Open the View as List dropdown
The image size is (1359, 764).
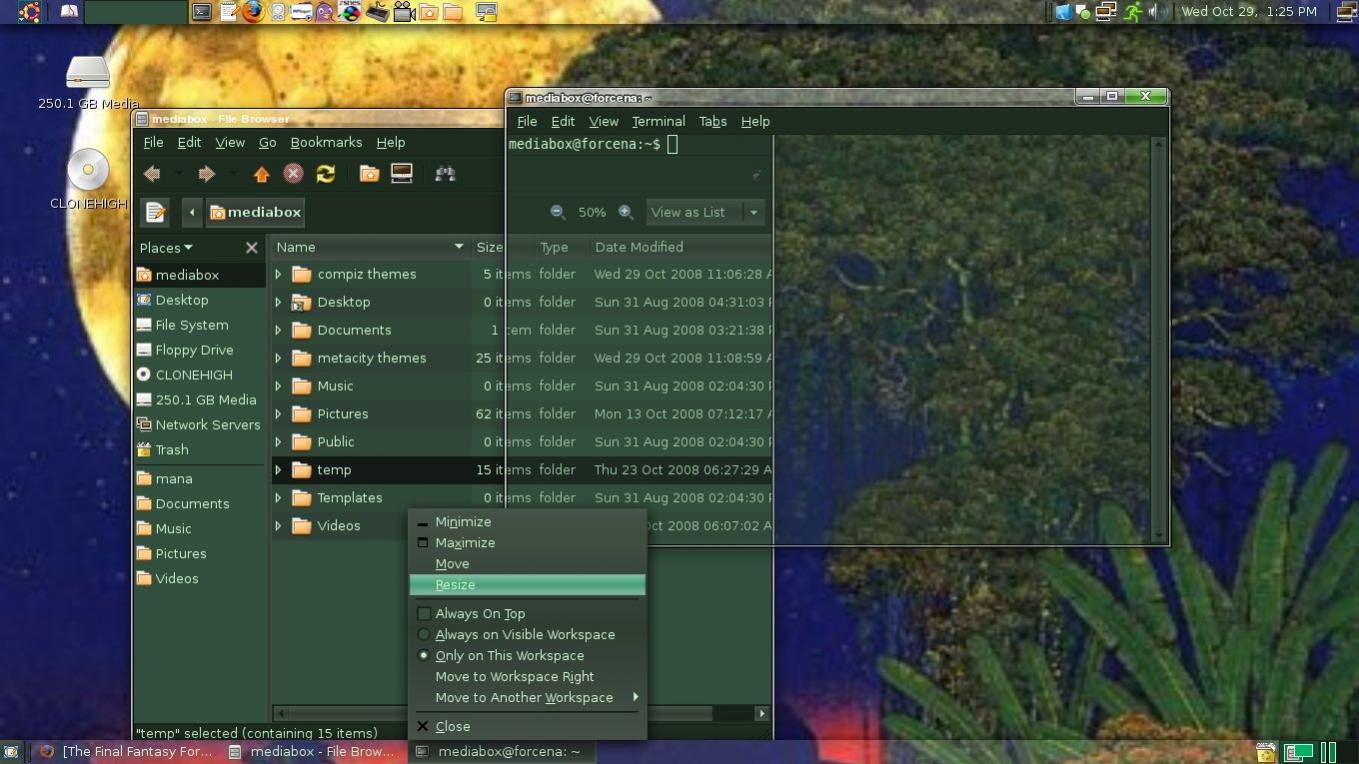coord(705,212)
